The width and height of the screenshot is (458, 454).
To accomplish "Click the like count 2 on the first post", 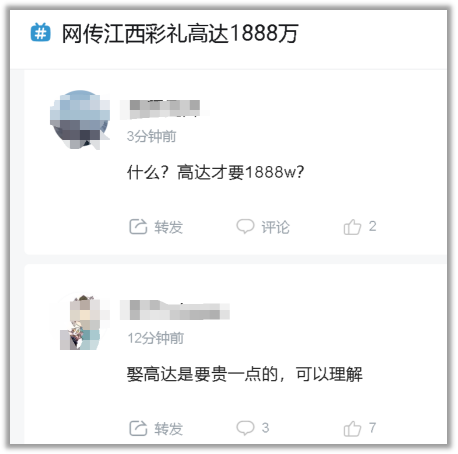I will (373, 226).
